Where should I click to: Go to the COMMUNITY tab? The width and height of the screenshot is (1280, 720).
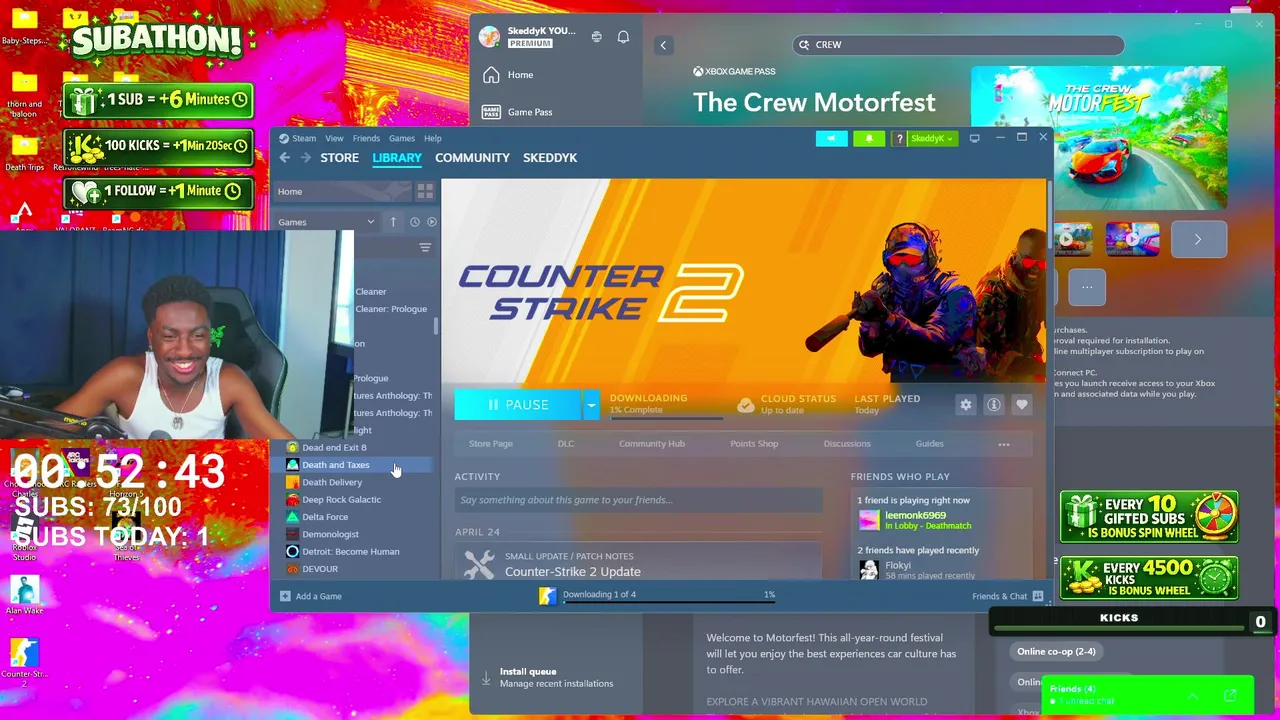472,158
